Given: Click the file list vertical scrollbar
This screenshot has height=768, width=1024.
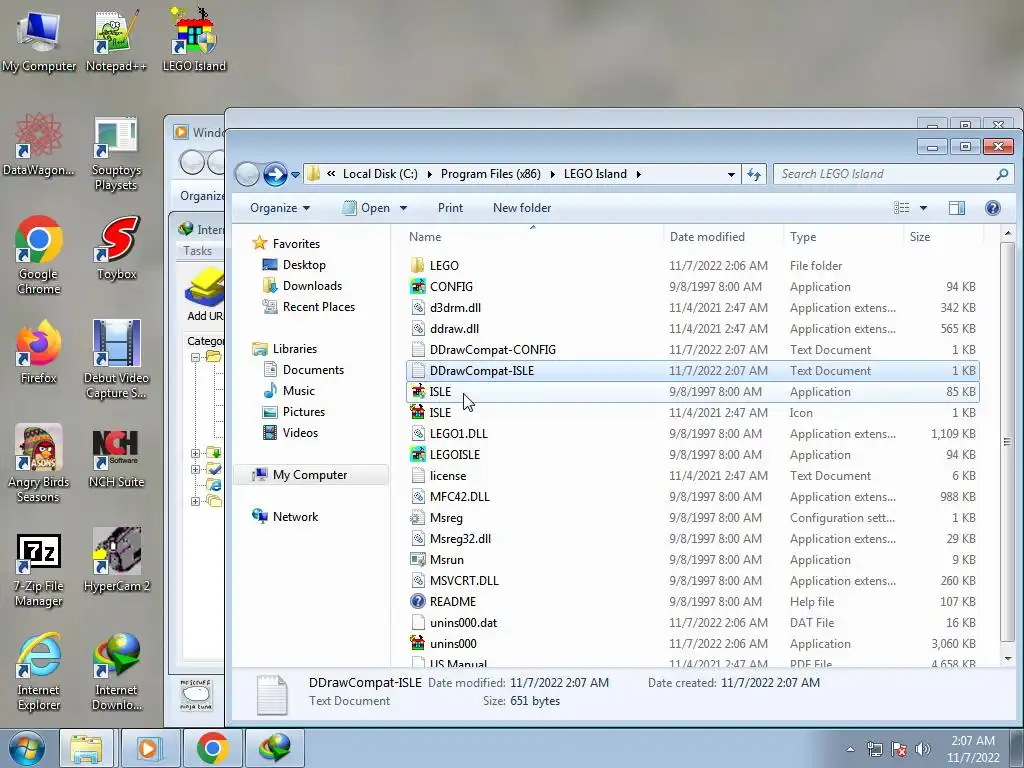Looking at the screenshot, I should tap(1007, 442).
